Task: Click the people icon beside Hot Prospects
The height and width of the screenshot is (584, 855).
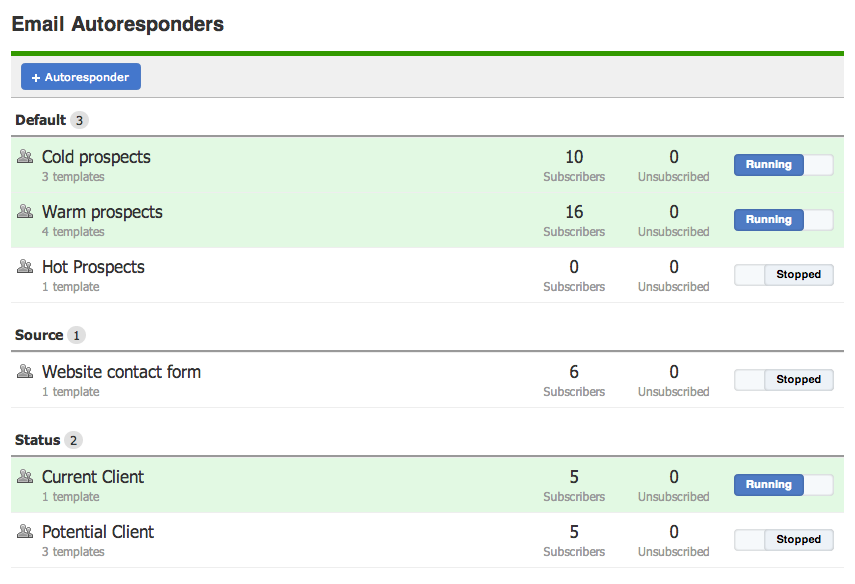Action: (x=25, y=267)
